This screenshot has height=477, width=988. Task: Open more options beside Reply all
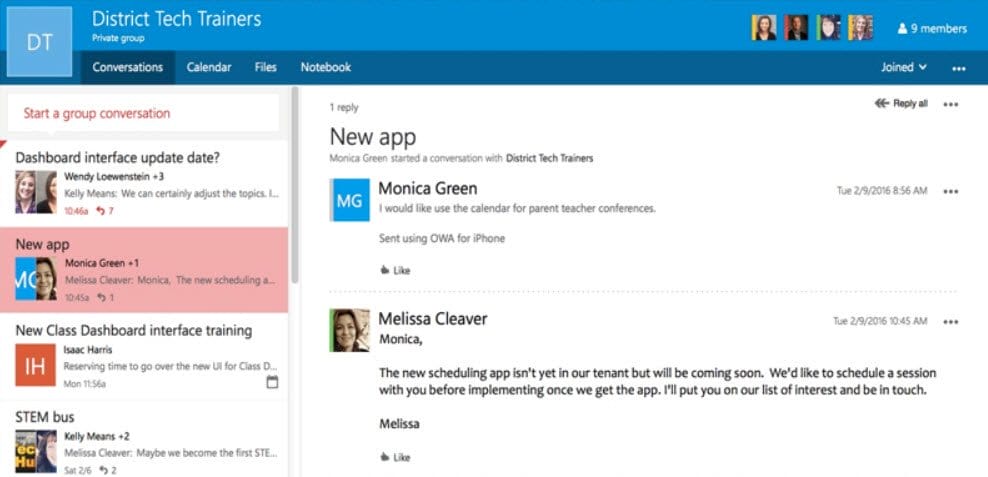[x=950, y=104]
